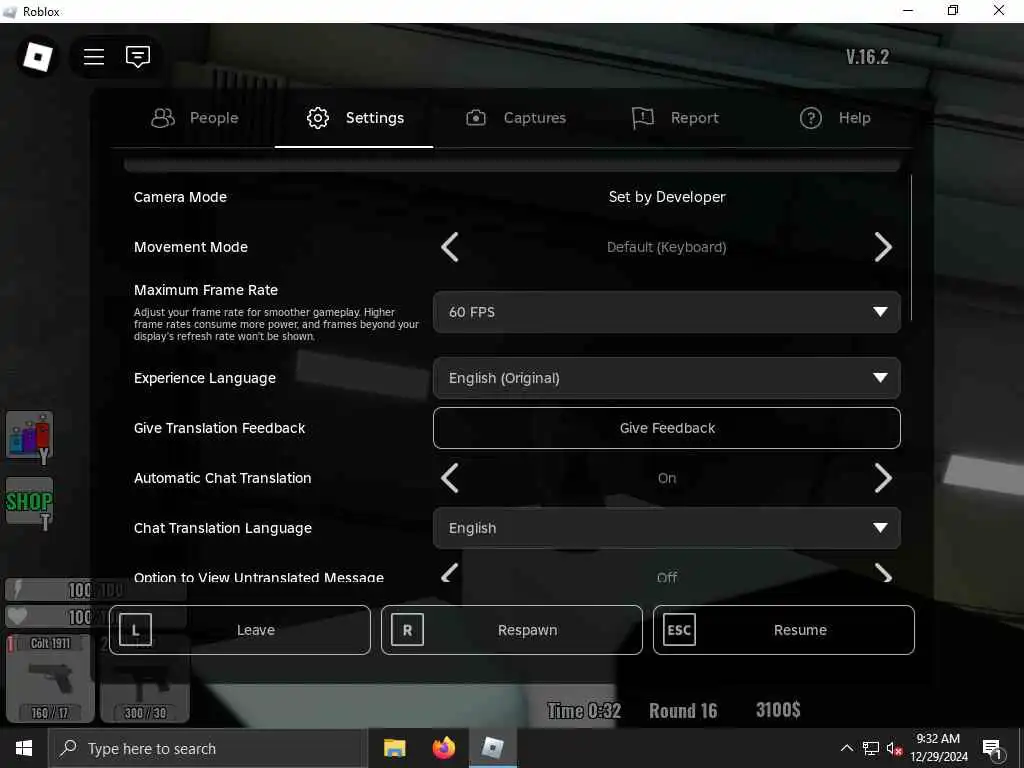Open File Explorer from taskbar
Image resolution: width=1024 pixels, height=768 pixels.
394,748
